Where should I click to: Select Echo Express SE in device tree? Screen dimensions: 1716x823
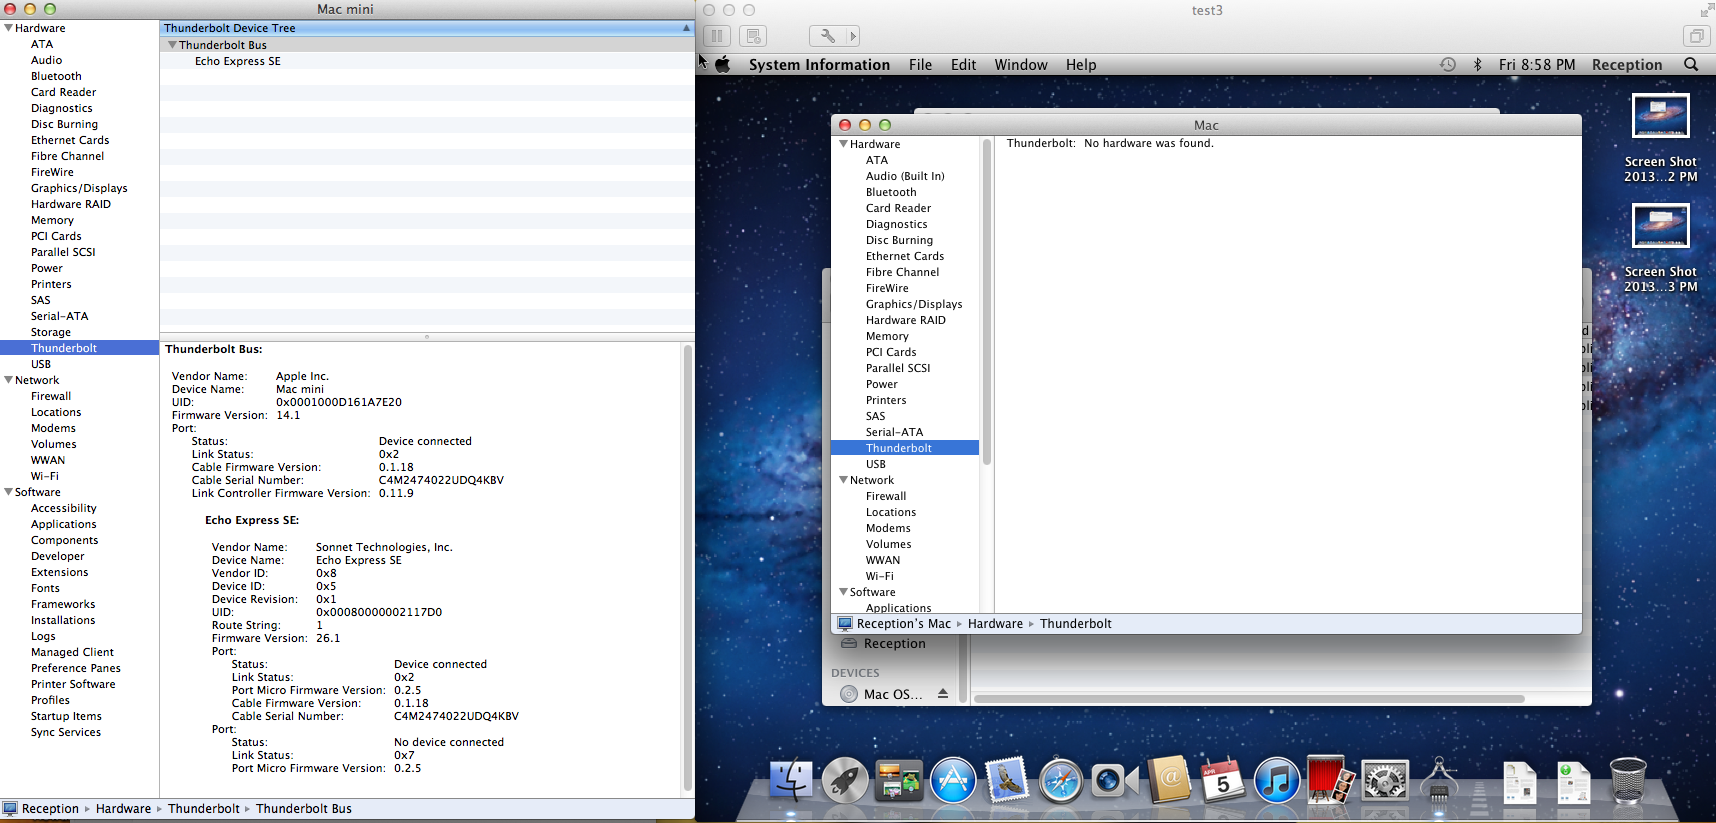click(x=238, y=61)
